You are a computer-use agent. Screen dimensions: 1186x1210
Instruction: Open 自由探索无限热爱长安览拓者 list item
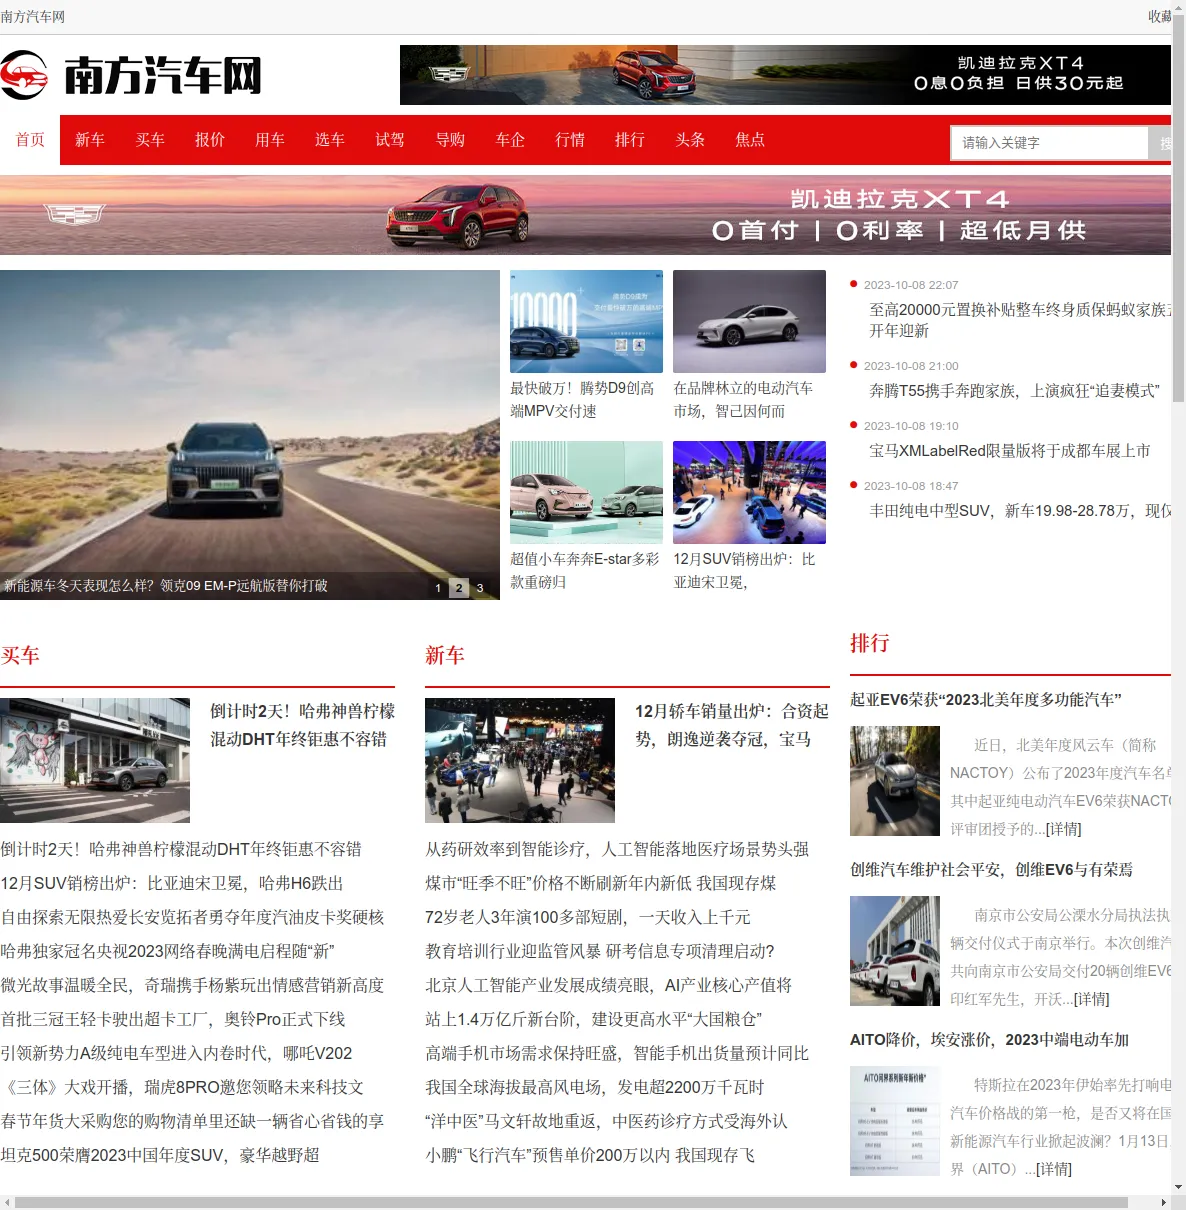pyautogui.click(x=193, y=917)
